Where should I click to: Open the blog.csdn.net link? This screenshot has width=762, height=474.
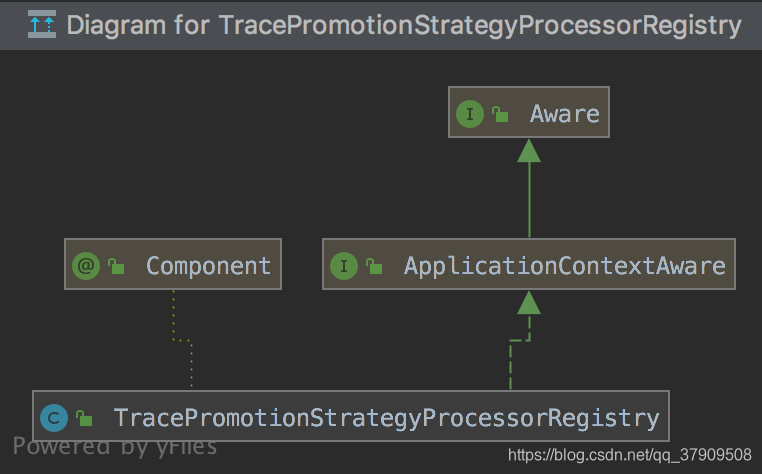629,455
